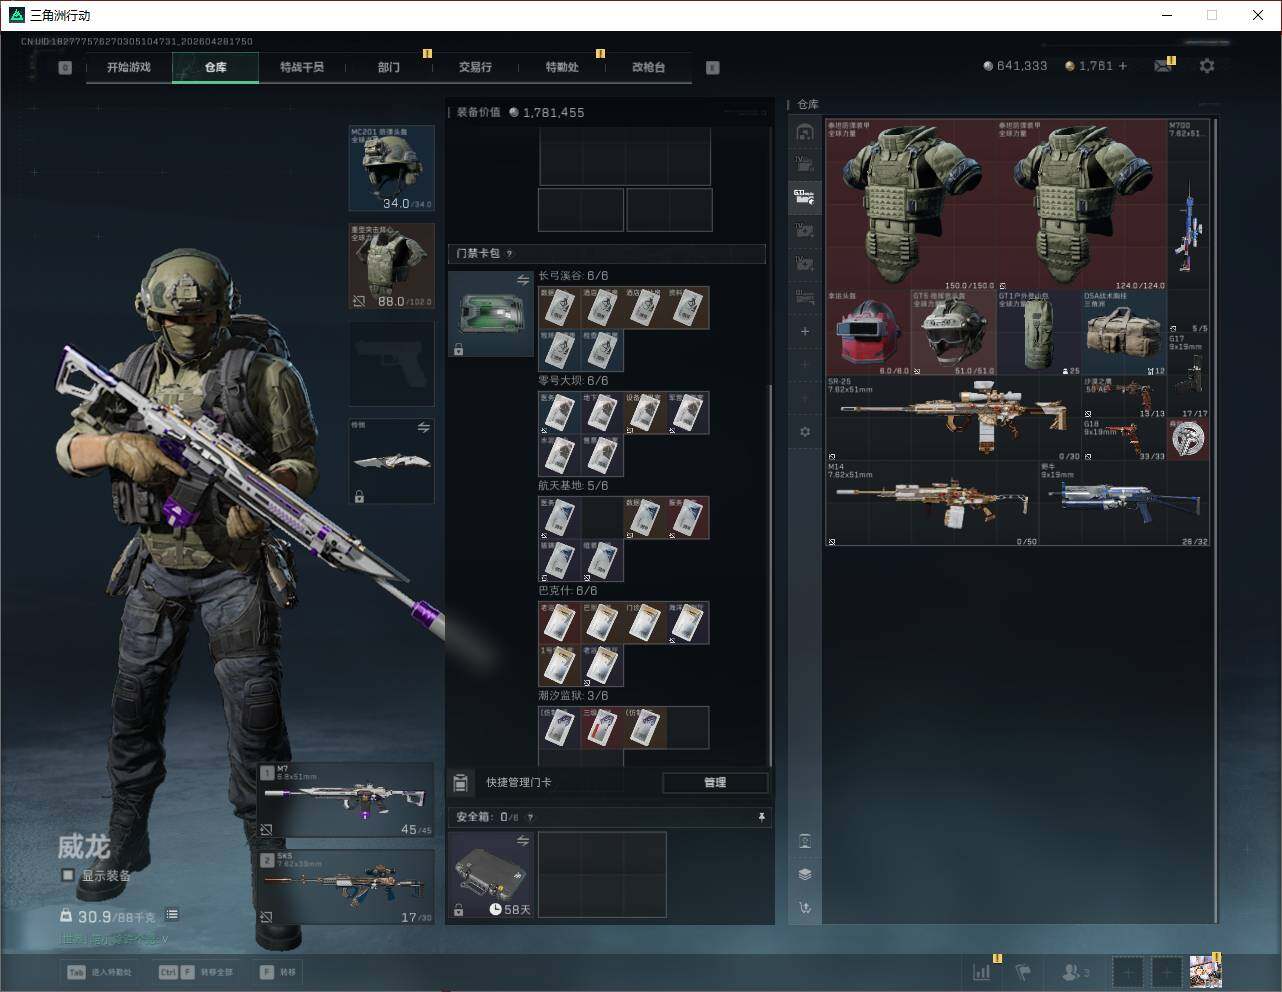This screenshot has width=1282, height=992.
Task: Select the DSA tactical duffel bag
Action: 1124,333
